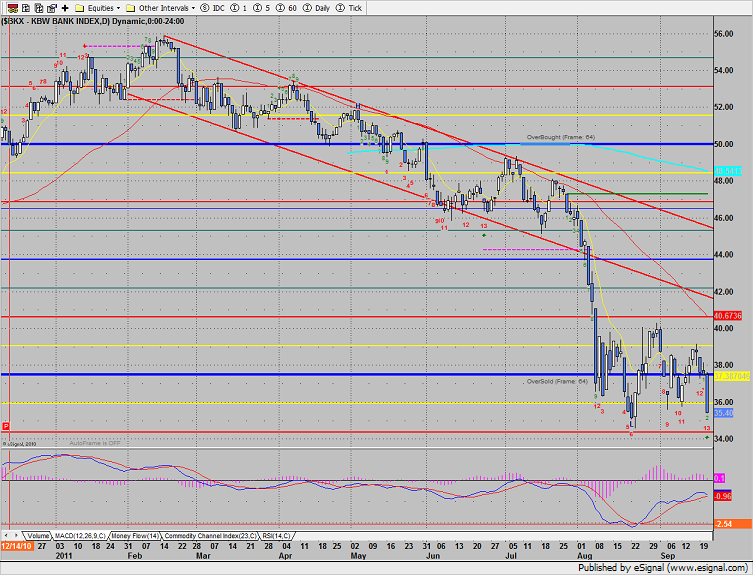Click the Sep month label on the time axis
This screenshot has height=575, width=753.
pos(668,556)
